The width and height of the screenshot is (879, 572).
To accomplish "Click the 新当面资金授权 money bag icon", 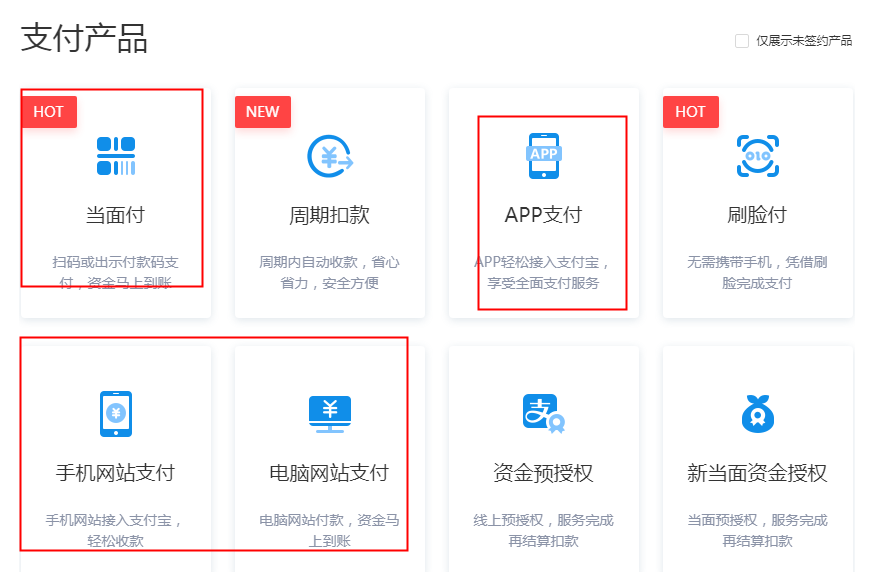I will 758,414.
